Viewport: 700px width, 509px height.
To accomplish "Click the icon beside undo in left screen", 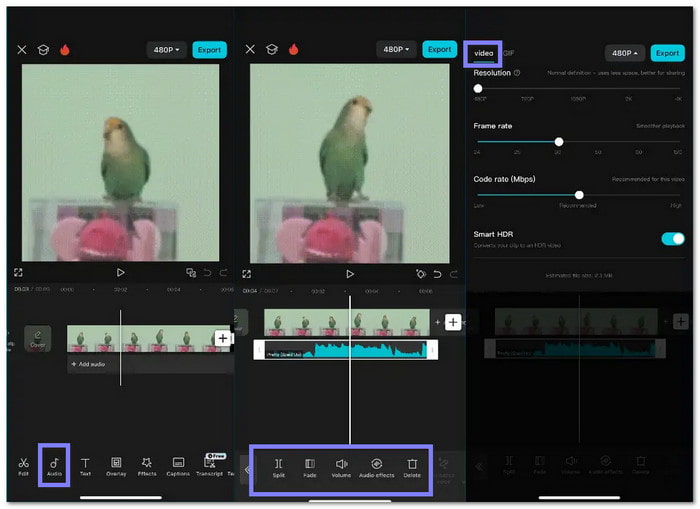I will (191, 272).
